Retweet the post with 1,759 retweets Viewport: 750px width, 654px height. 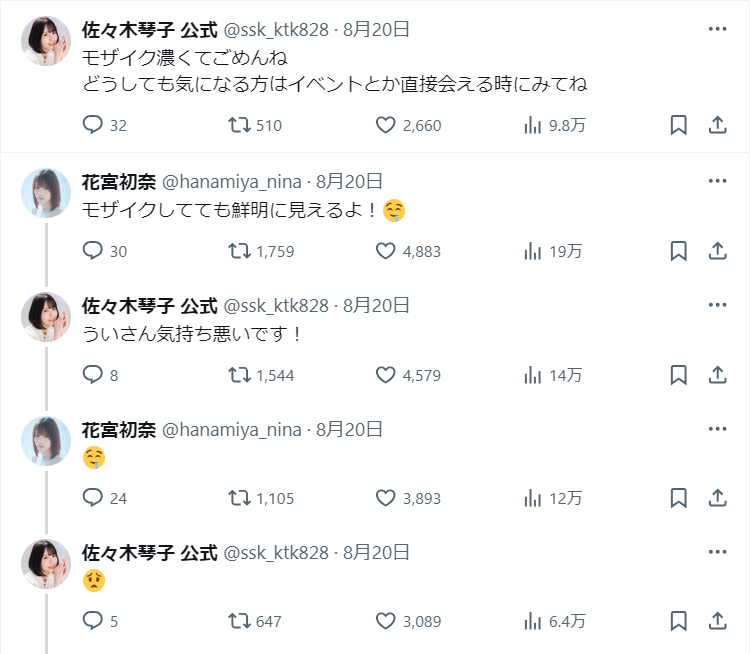tap(239, 251)
